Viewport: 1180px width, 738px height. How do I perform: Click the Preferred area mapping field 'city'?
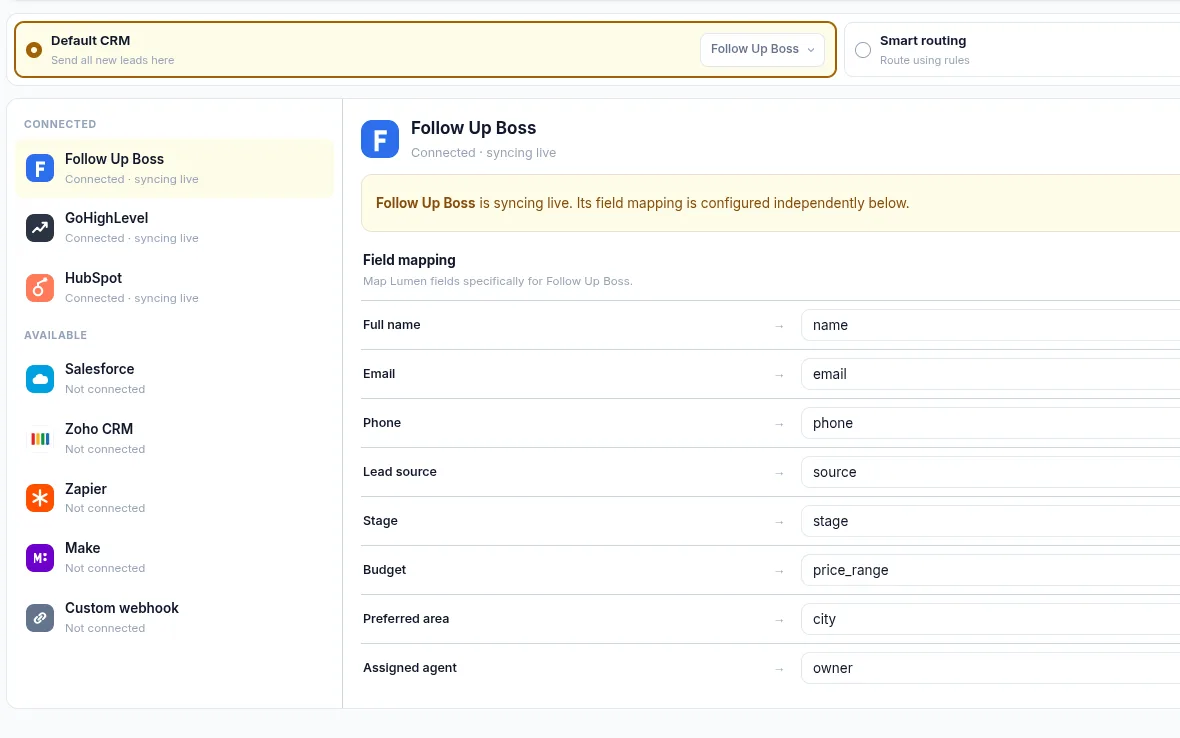click(990, 618)
